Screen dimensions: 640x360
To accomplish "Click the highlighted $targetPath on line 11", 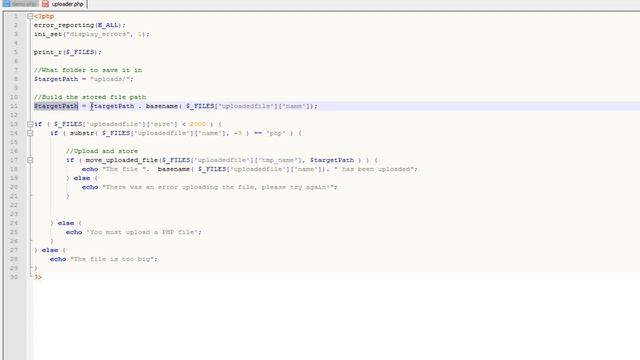I will 56,106.
